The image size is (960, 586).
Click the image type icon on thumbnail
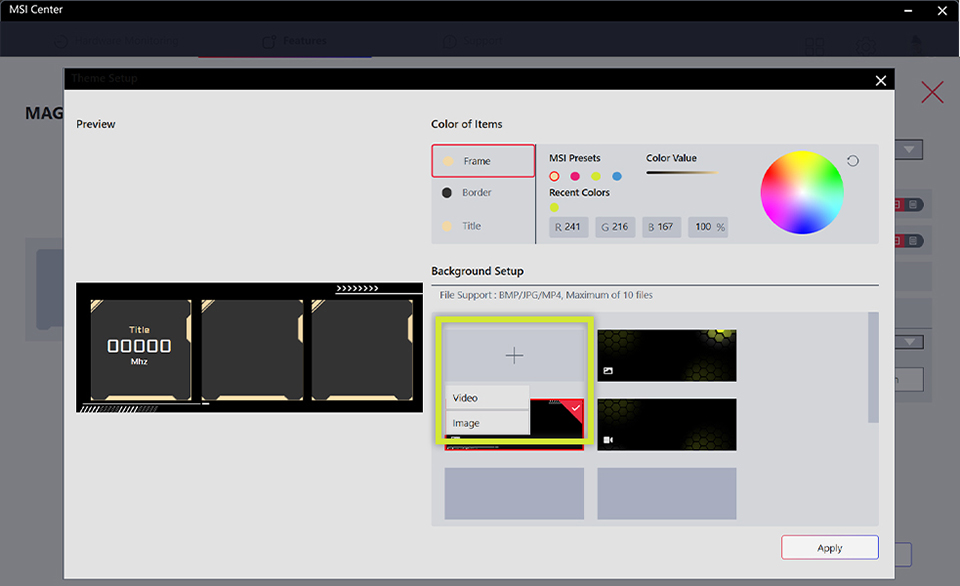(608, 370)
